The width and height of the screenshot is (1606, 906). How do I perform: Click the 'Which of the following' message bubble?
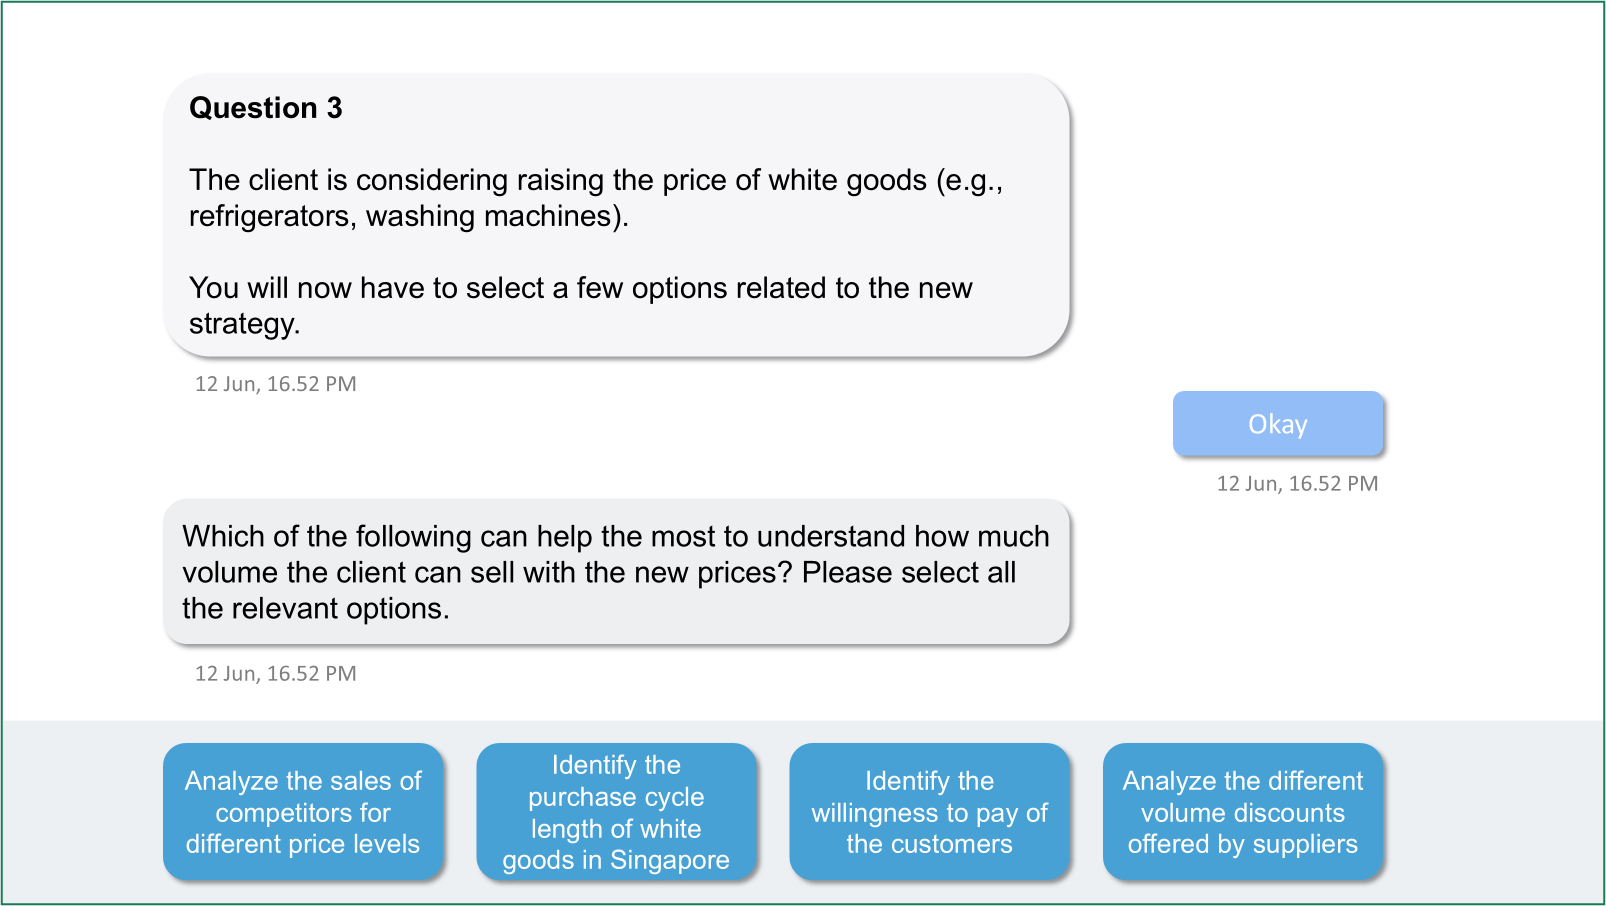click(x=616, y=572)
